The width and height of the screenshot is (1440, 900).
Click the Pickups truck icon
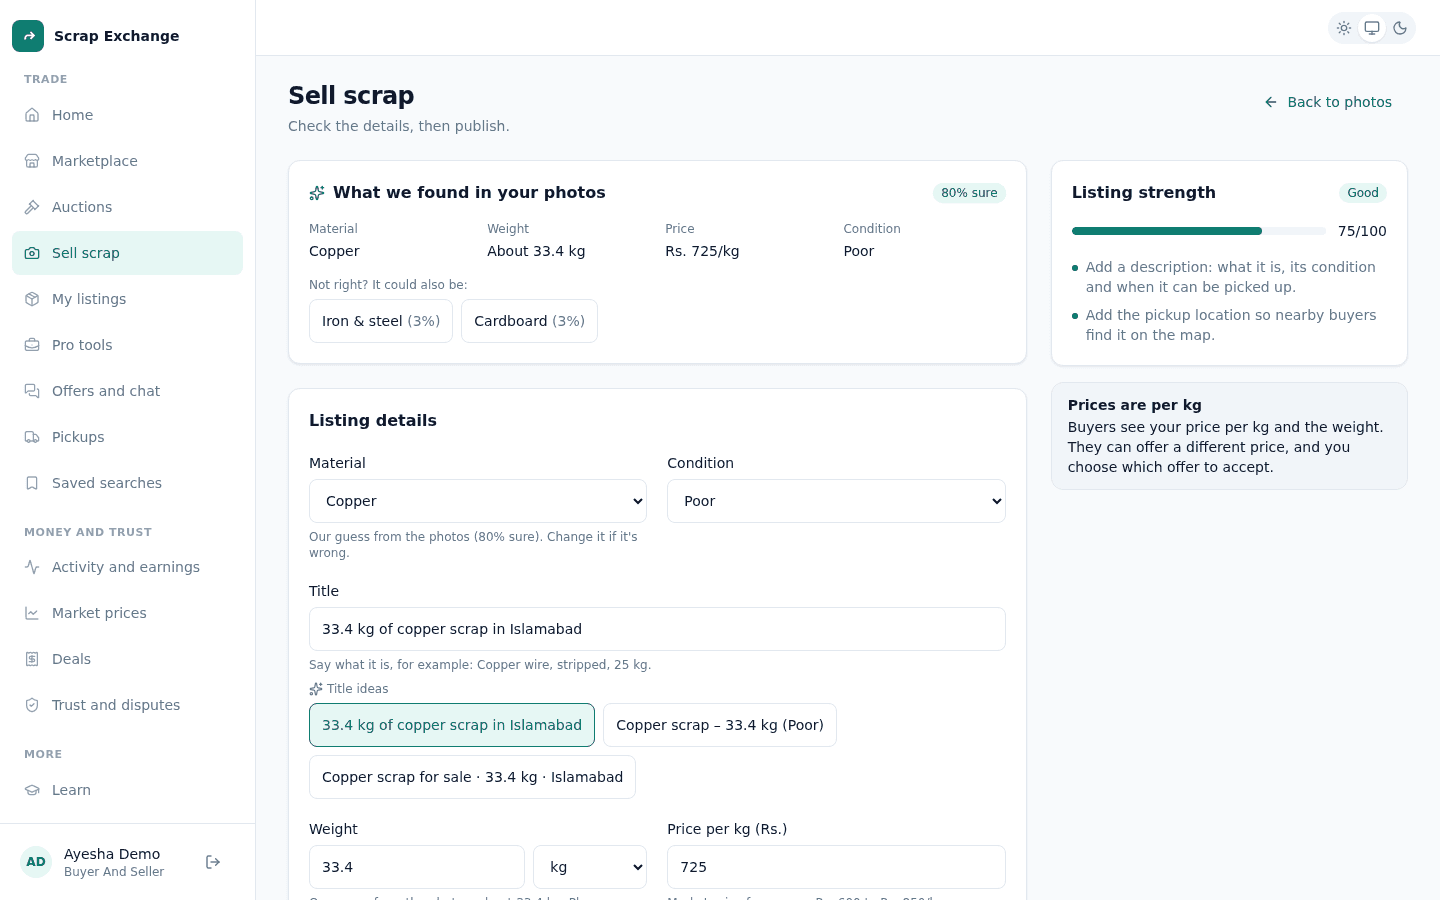[x=32, y=437]
